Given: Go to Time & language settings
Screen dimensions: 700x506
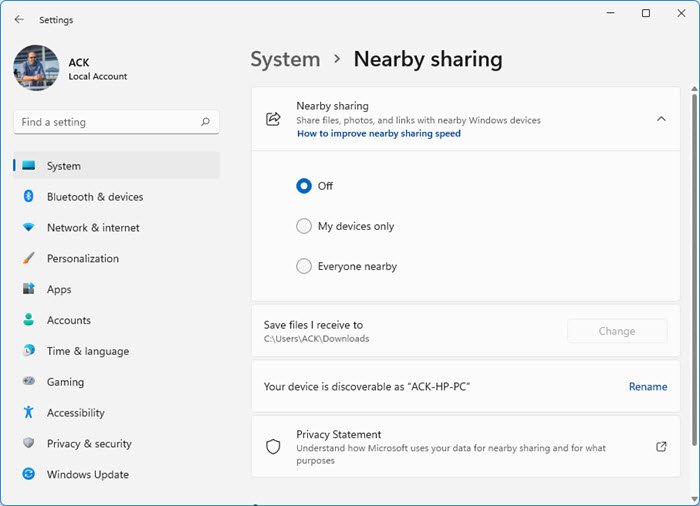Looking at the screenshot, I should click(x=87, y=352).
